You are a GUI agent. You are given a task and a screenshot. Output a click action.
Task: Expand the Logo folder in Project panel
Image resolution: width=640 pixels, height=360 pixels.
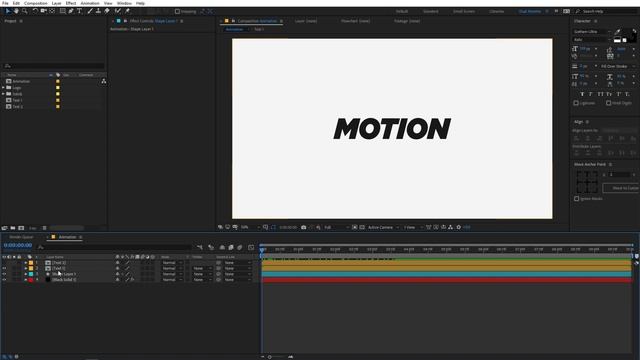tap(3, 88)
